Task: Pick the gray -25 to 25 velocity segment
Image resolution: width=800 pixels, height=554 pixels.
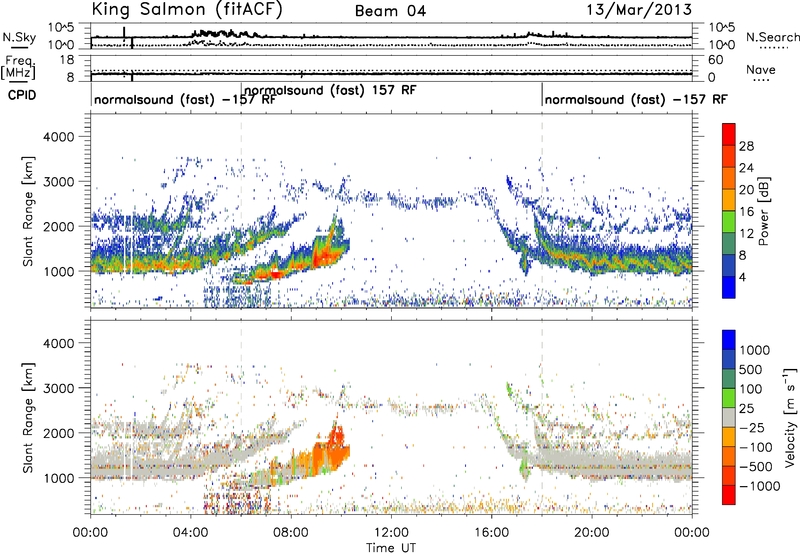Action: coord(729,417)
